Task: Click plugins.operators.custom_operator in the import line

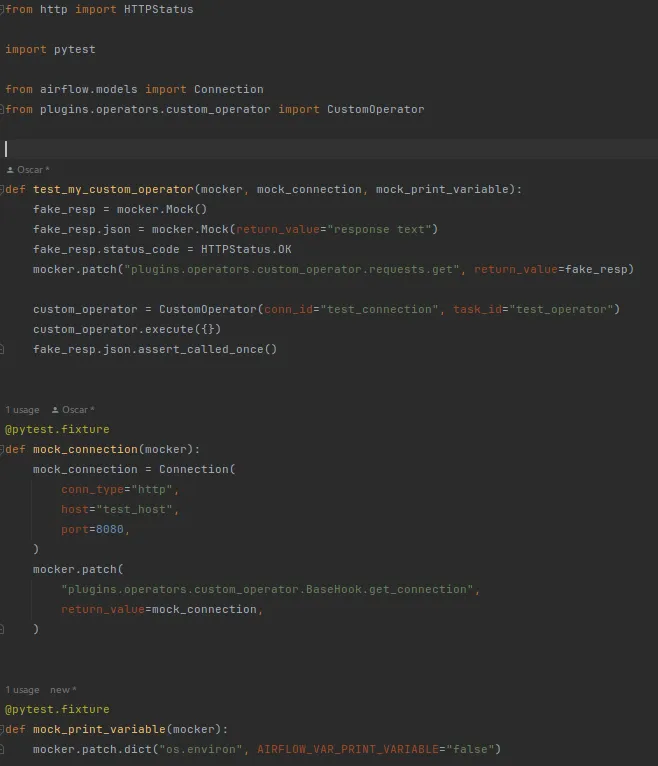Action: pos(155,109)
